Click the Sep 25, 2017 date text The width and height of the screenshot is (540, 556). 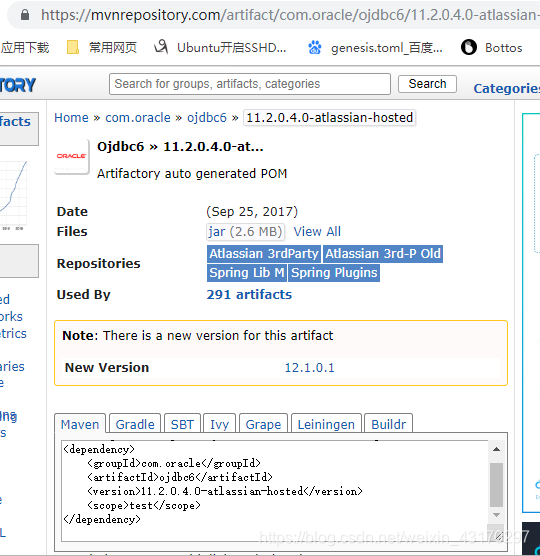pos(252,212)
